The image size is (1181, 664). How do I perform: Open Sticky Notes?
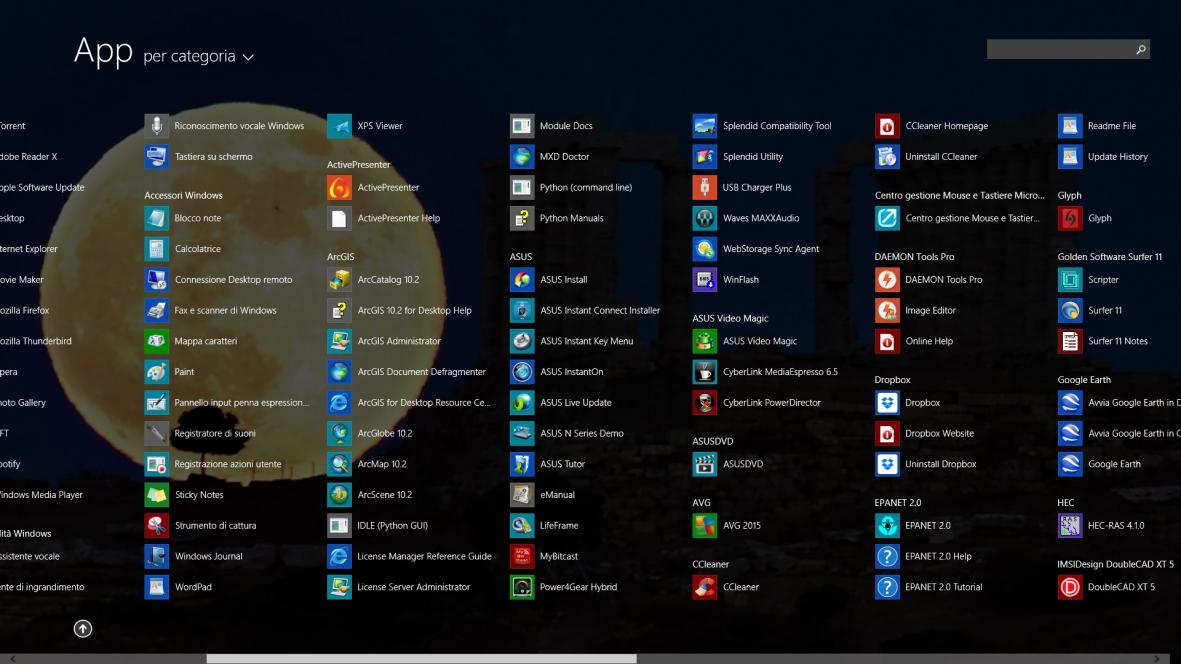157,495
